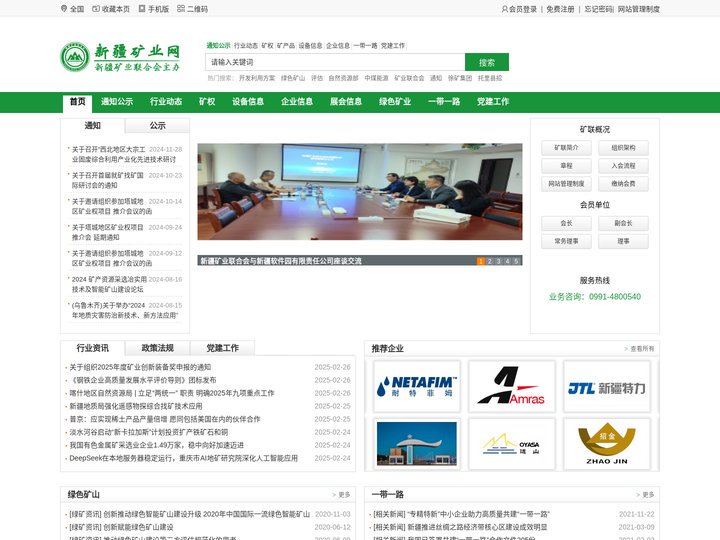
Task: Open the Amras company logo
Action: coord(512,387)
